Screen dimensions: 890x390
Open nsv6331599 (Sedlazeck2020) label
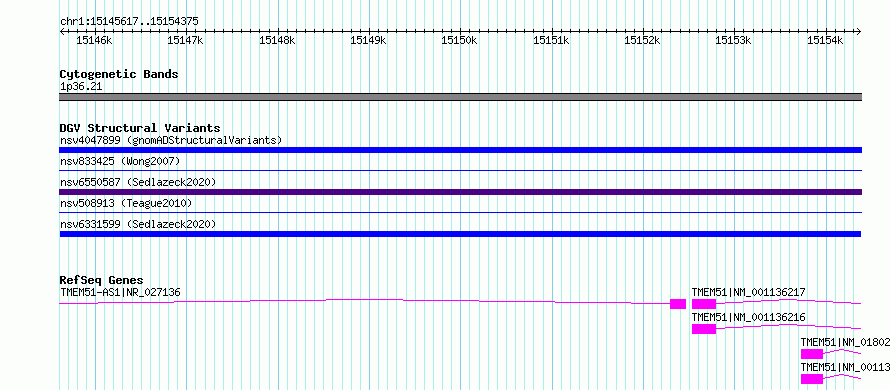click(138, 224)
